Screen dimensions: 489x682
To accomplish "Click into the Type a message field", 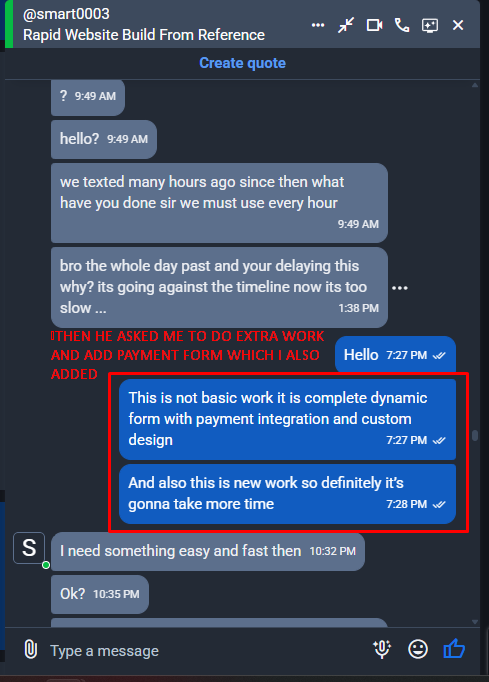I will (204, 651).
